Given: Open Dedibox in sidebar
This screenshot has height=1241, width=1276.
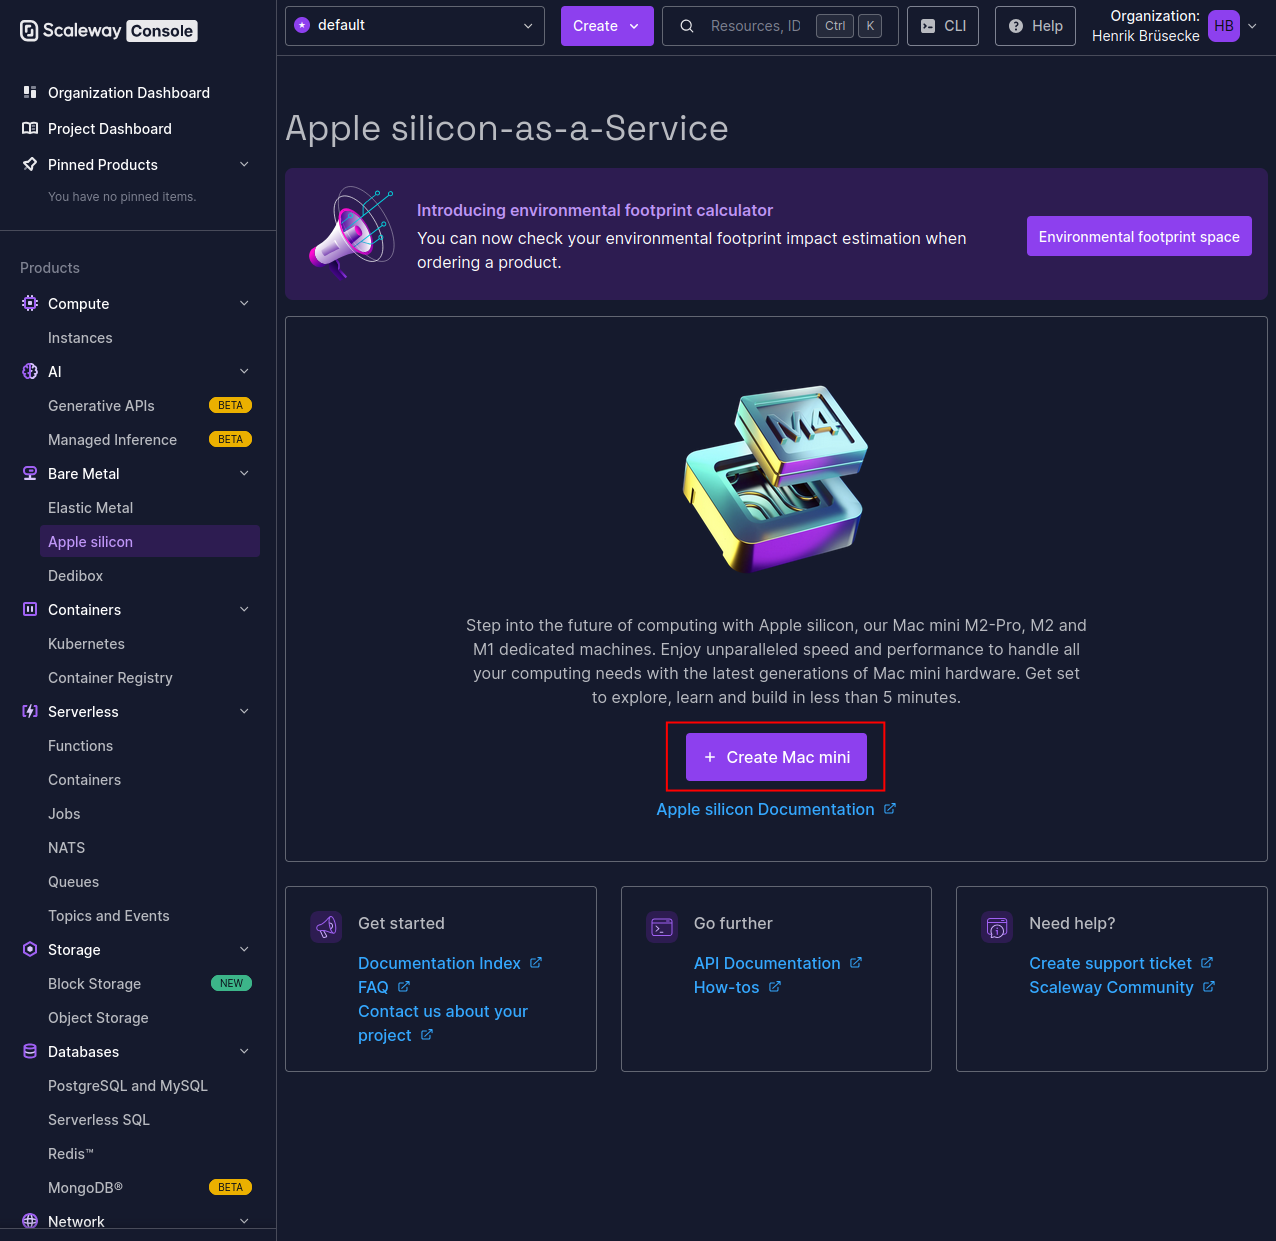Looking at the screenshot, I should click(x=150, y=576).
